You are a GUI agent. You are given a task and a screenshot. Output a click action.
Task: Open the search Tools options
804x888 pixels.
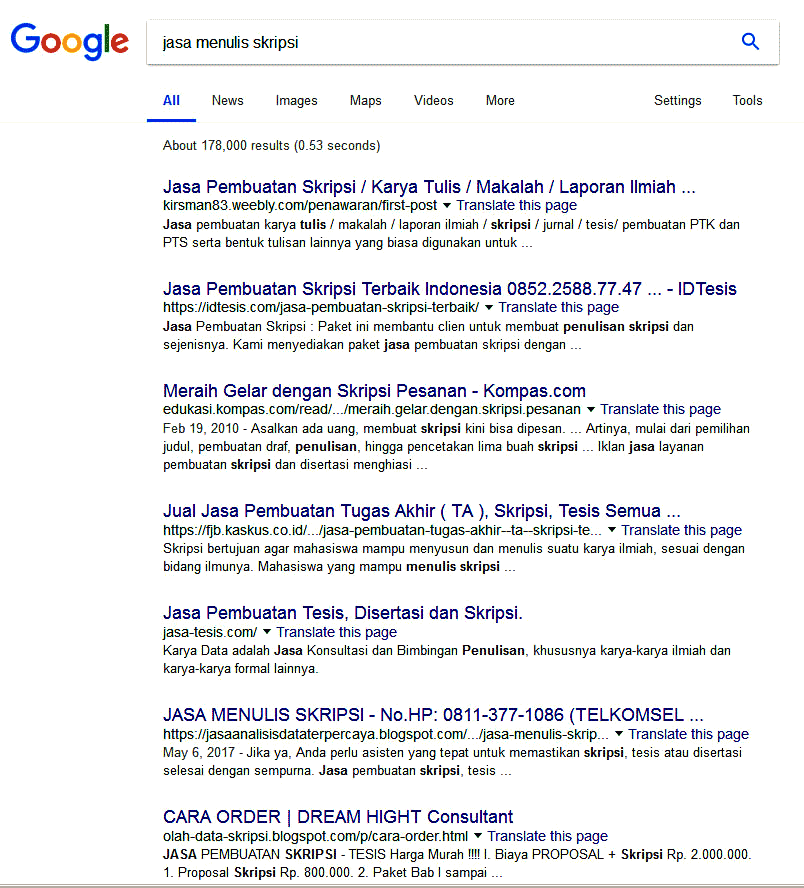[747, 100]
